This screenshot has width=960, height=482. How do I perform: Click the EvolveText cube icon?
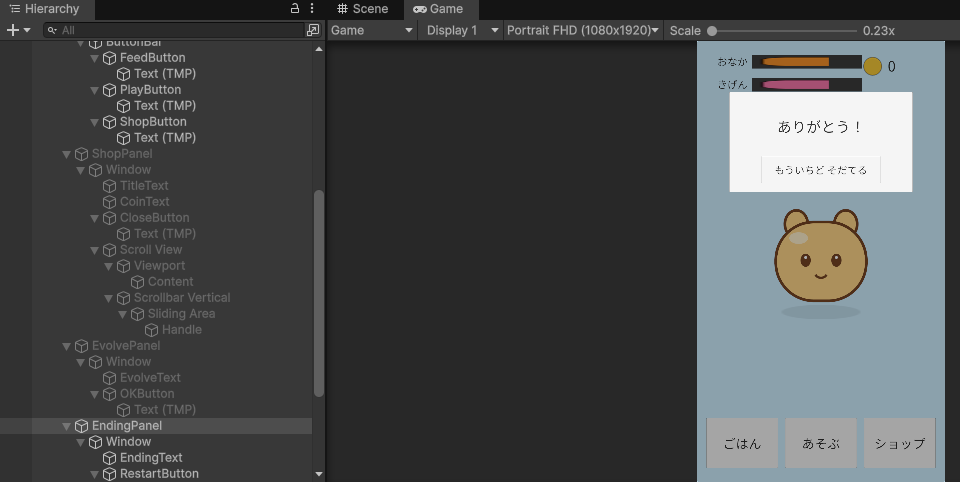click(x=109, y=378)
